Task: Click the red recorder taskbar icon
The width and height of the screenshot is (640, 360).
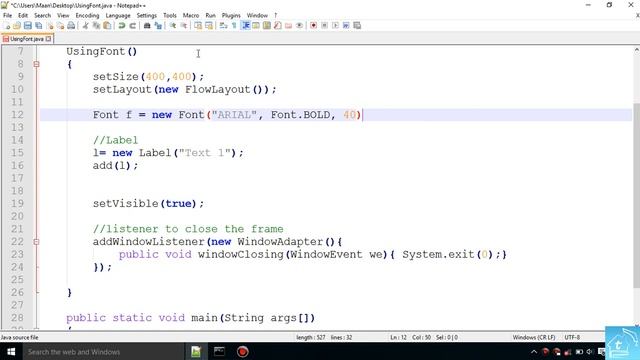Action: [x=242, y=351]
